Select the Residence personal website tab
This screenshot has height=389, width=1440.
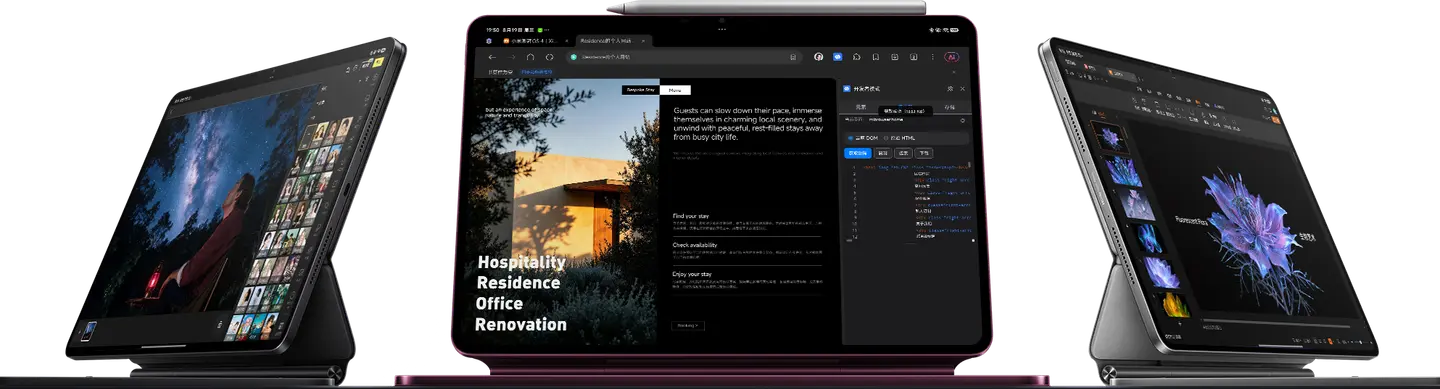pos(614,41)
